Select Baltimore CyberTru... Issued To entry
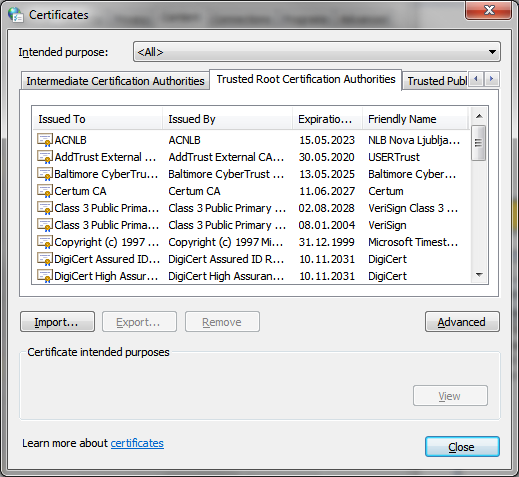Viewport: 519px width, 477px height. 106,174
